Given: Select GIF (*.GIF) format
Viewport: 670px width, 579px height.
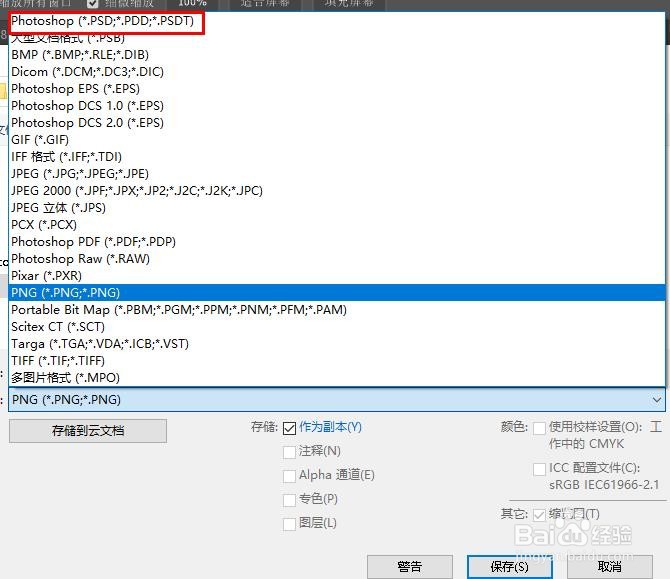Looking at the screenshot, I should pyautogui.click(x=337, y=140).
